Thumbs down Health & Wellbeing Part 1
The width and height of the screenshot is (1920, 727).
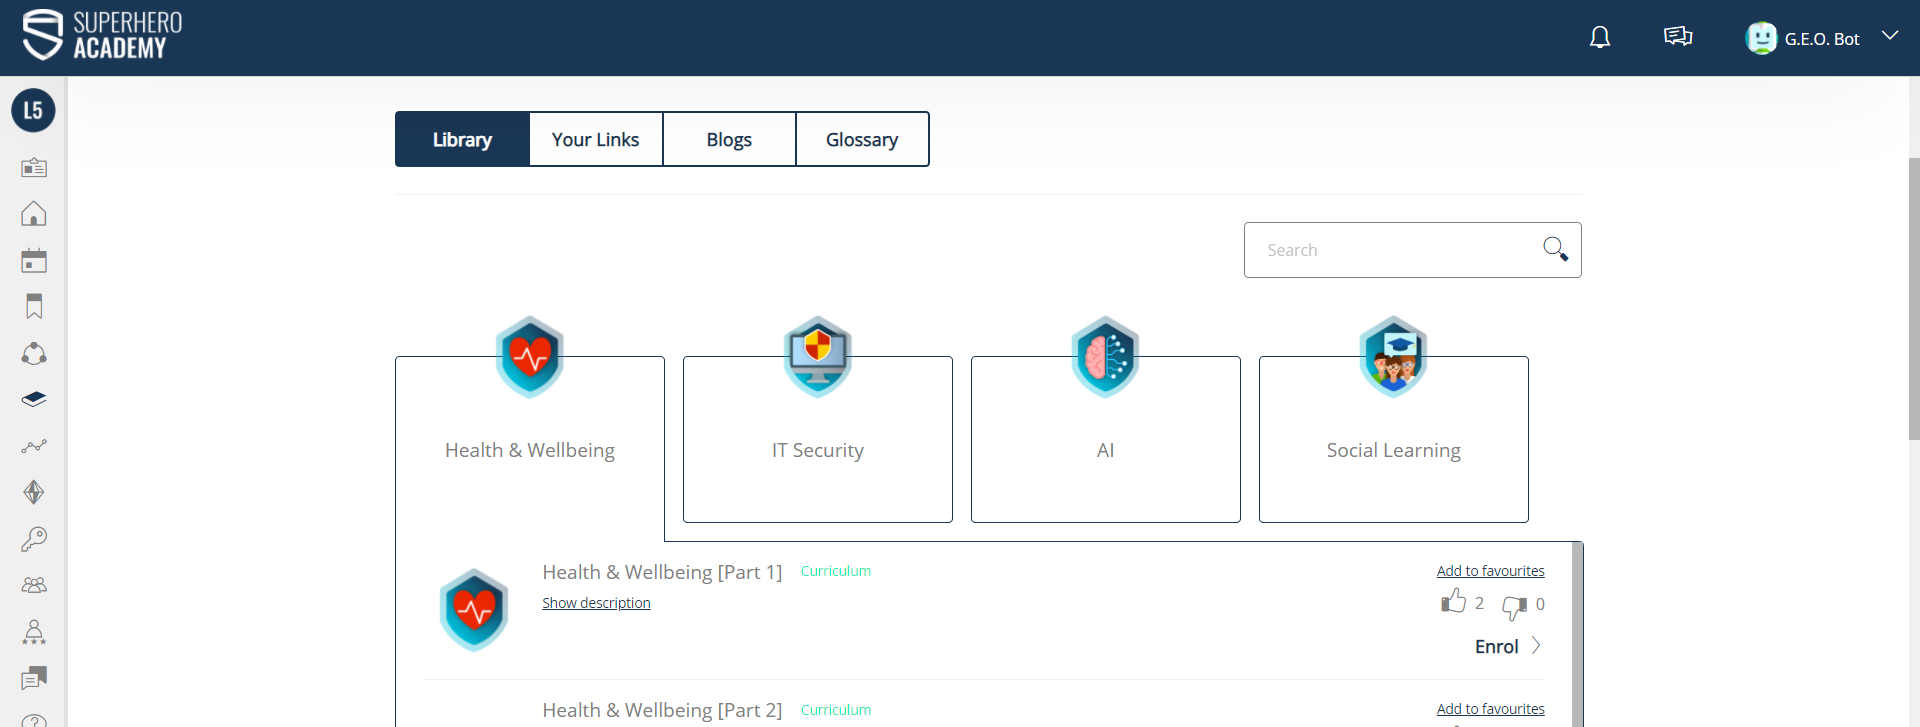click(x=1514, y=605)
